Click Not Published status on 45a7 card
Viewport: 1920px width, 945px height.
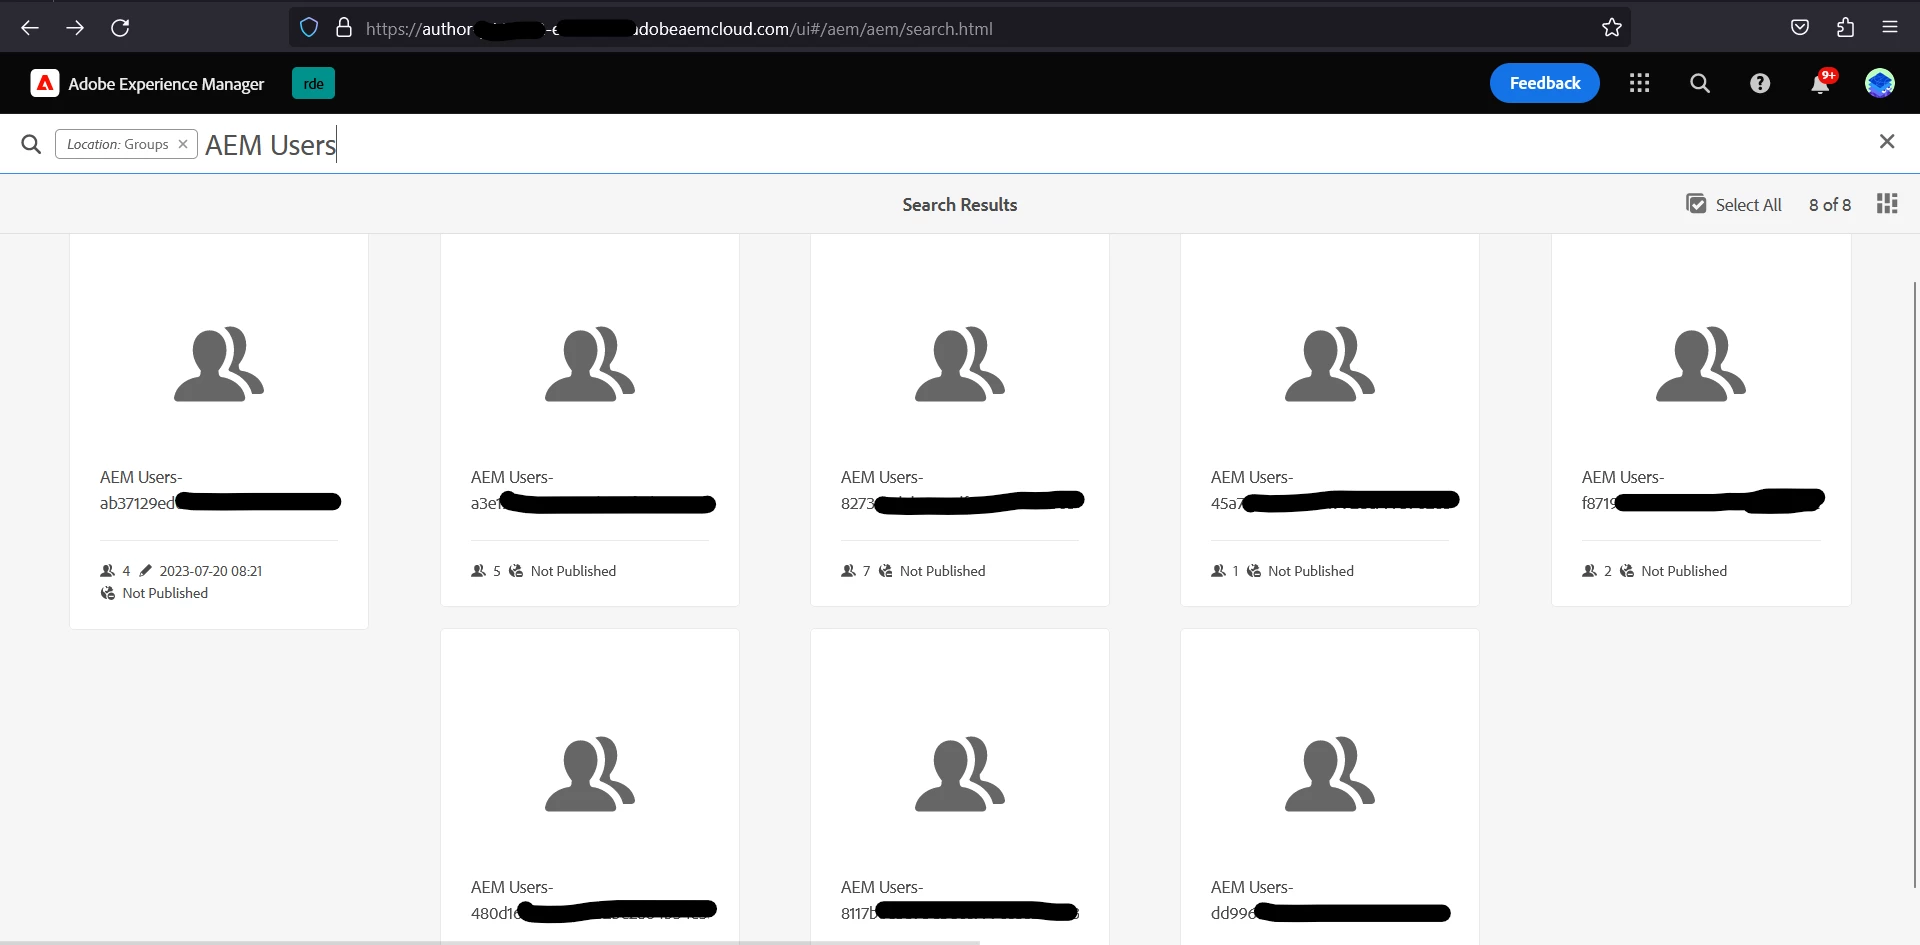coord(1311,571)
